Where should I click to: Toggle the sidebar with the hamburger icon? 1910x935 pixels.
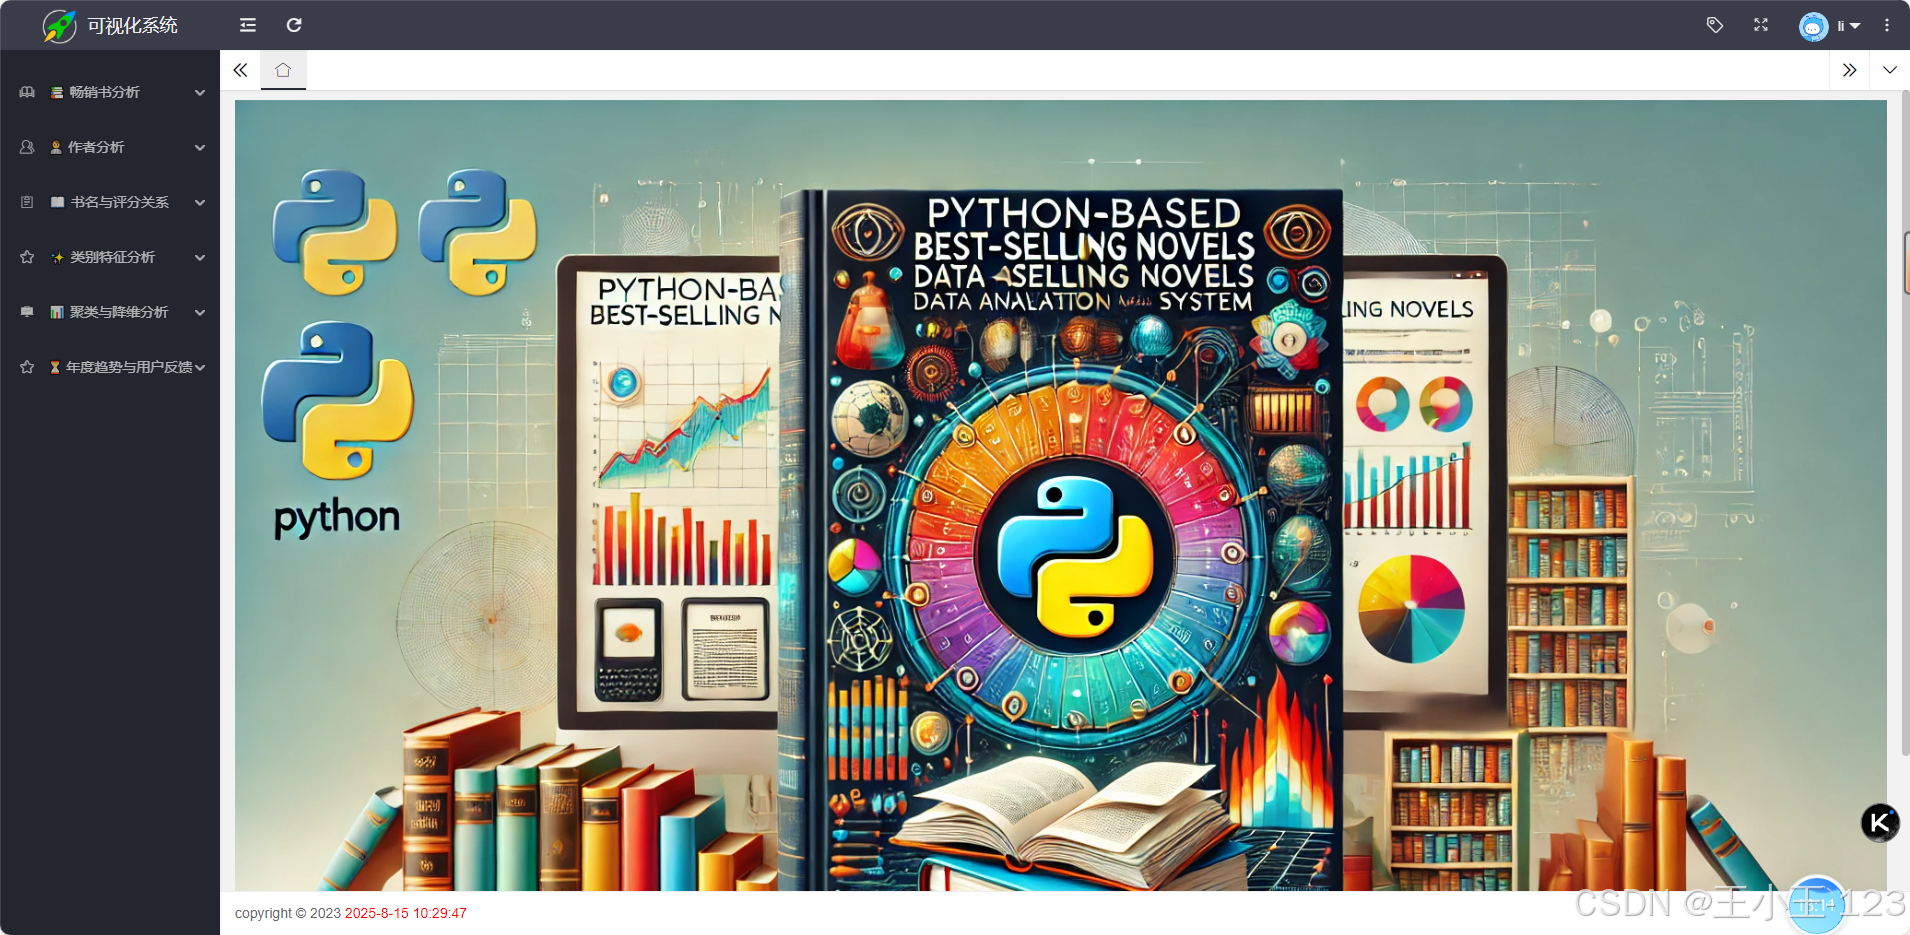click(x=247, y=25)
